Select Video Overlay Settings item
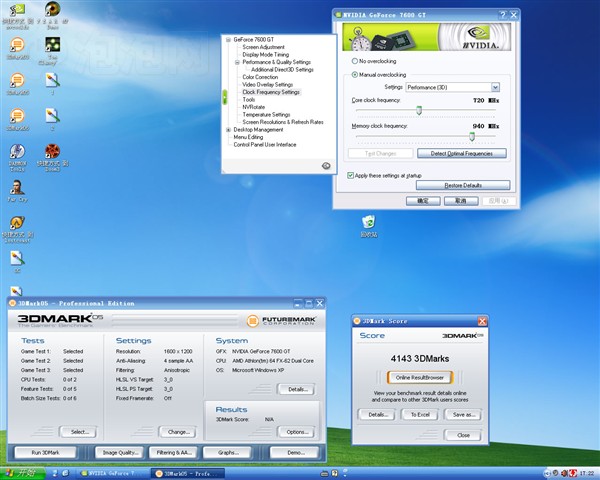Viewport: 600px width, 480px height. [x=267, y=85]
